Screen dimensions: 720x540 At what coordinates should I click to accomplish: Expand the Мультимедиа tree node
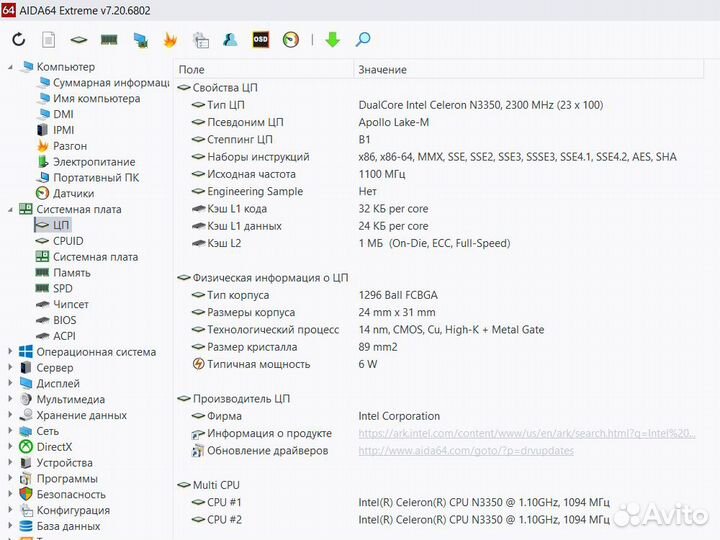pyautogui.click(x=10, y=399)
